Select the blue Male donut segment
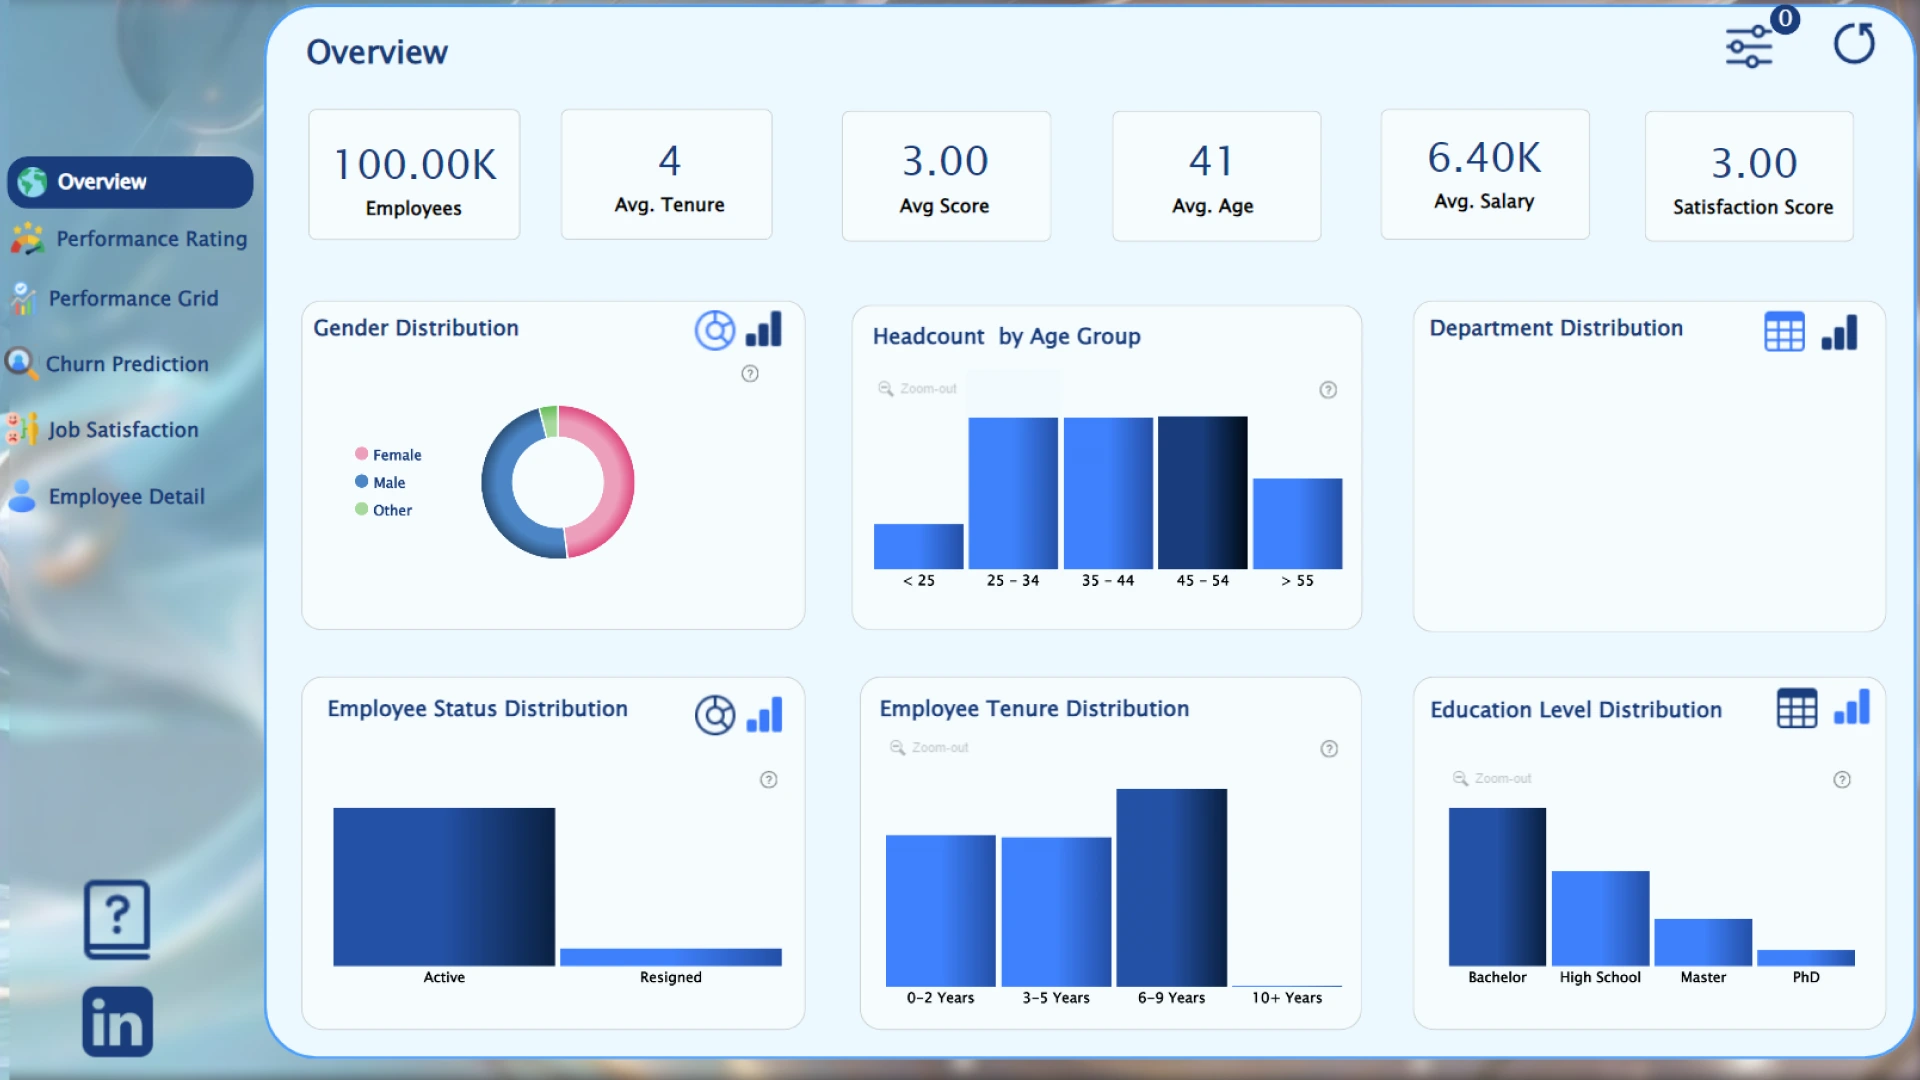 click(x=500, y=490)
